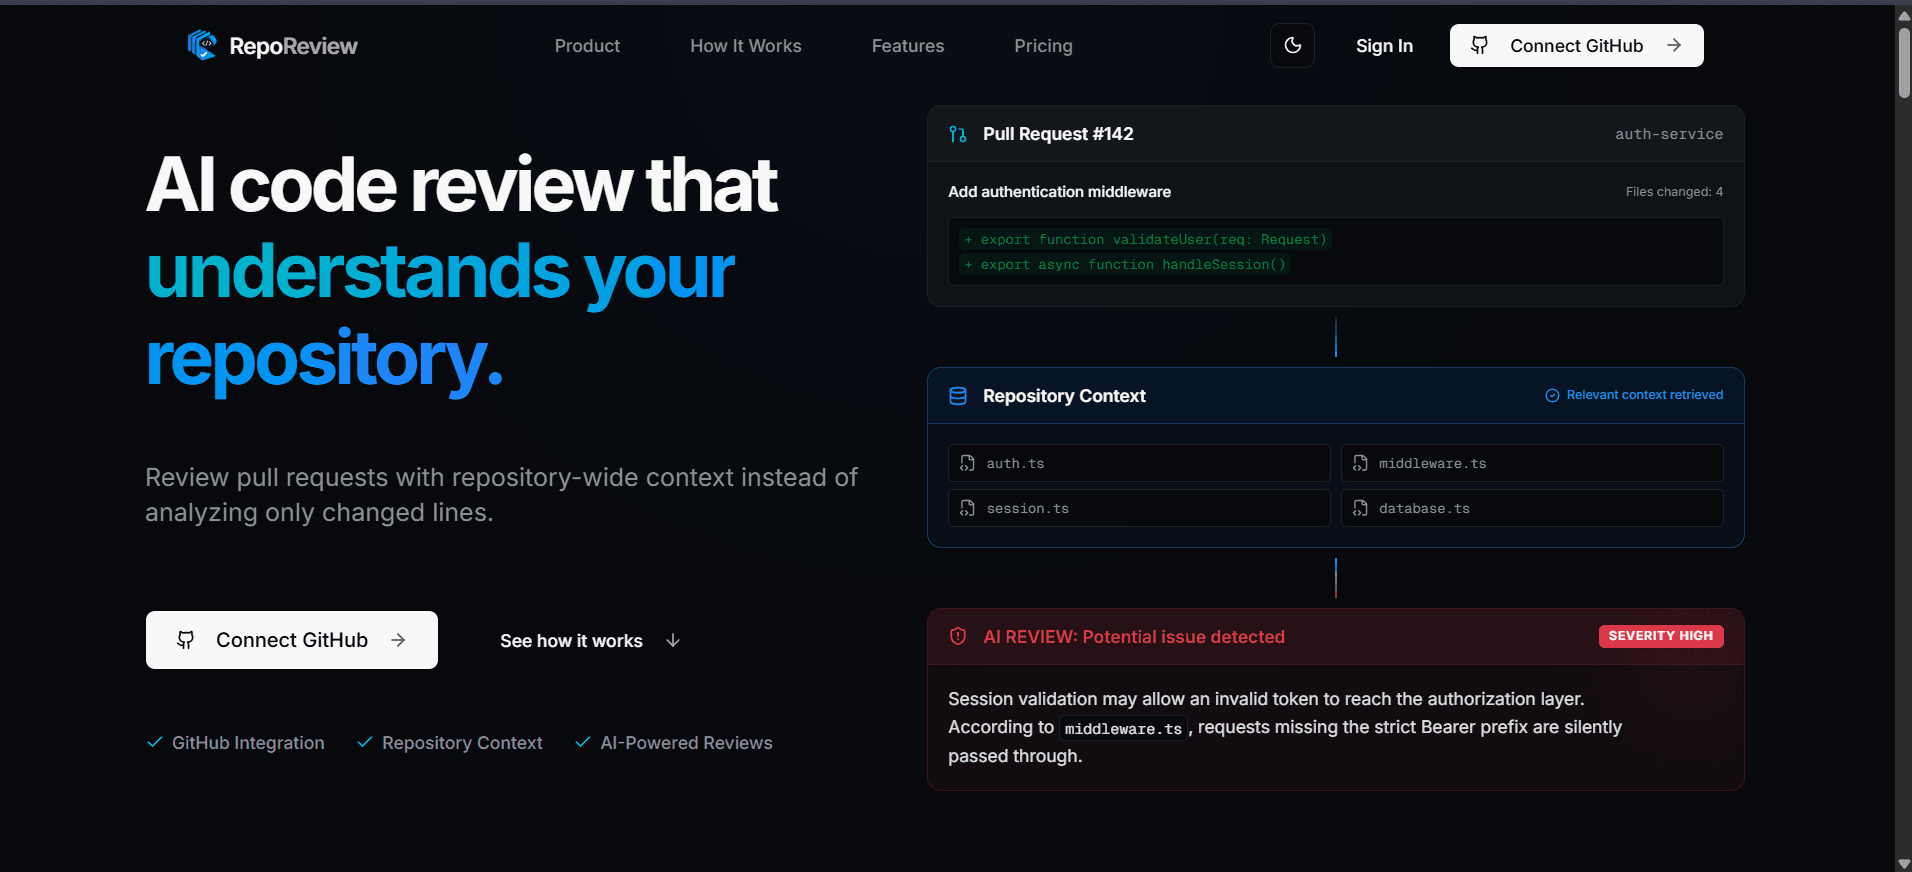Click the Sign In link
Viewport: 1912px width, 872px height.
coord(1384,46)
